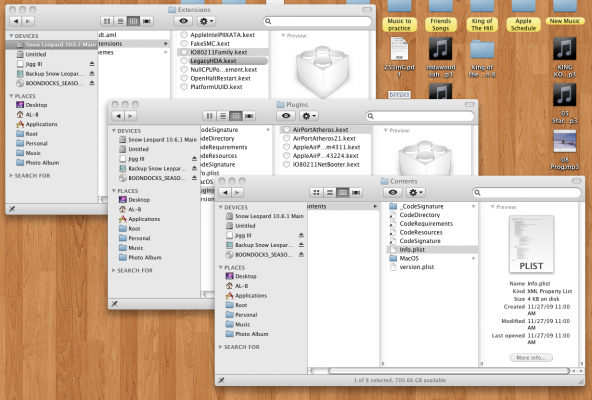The image size is (592, 400).
Task: Click Back arrow in PlugIns window
Action: (x=119, y=116)
